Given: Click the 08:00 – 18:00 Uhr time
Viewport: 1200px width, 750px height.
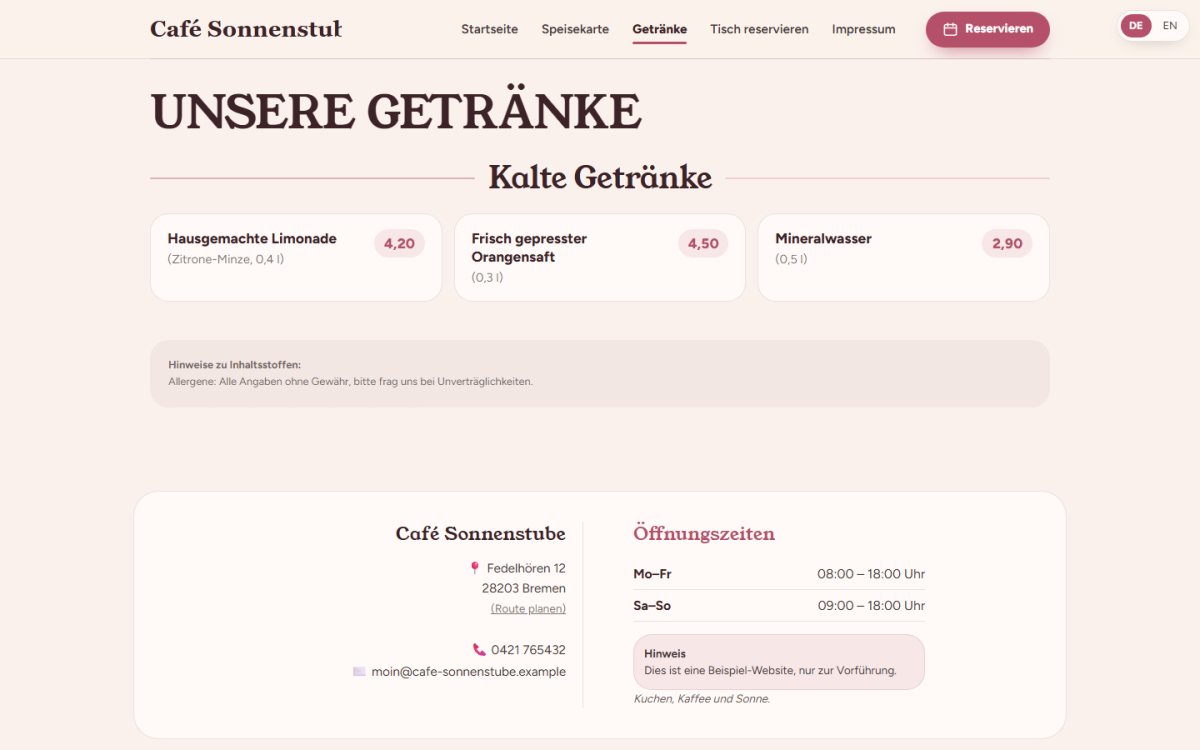Looking at the screenshot, I should click(x=871, y=574).
